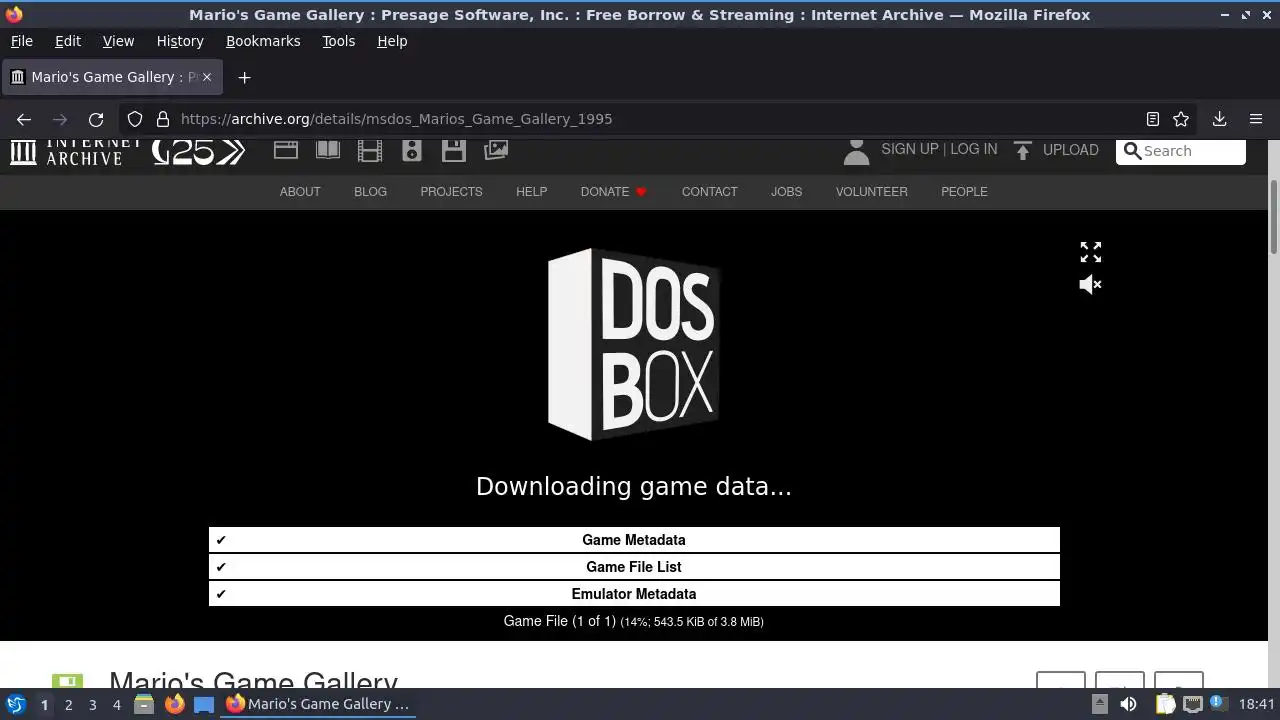The width and height of the screenshot is (1280, 720).
Task: Open the Video film-strip icon
Action: [370, 150]
